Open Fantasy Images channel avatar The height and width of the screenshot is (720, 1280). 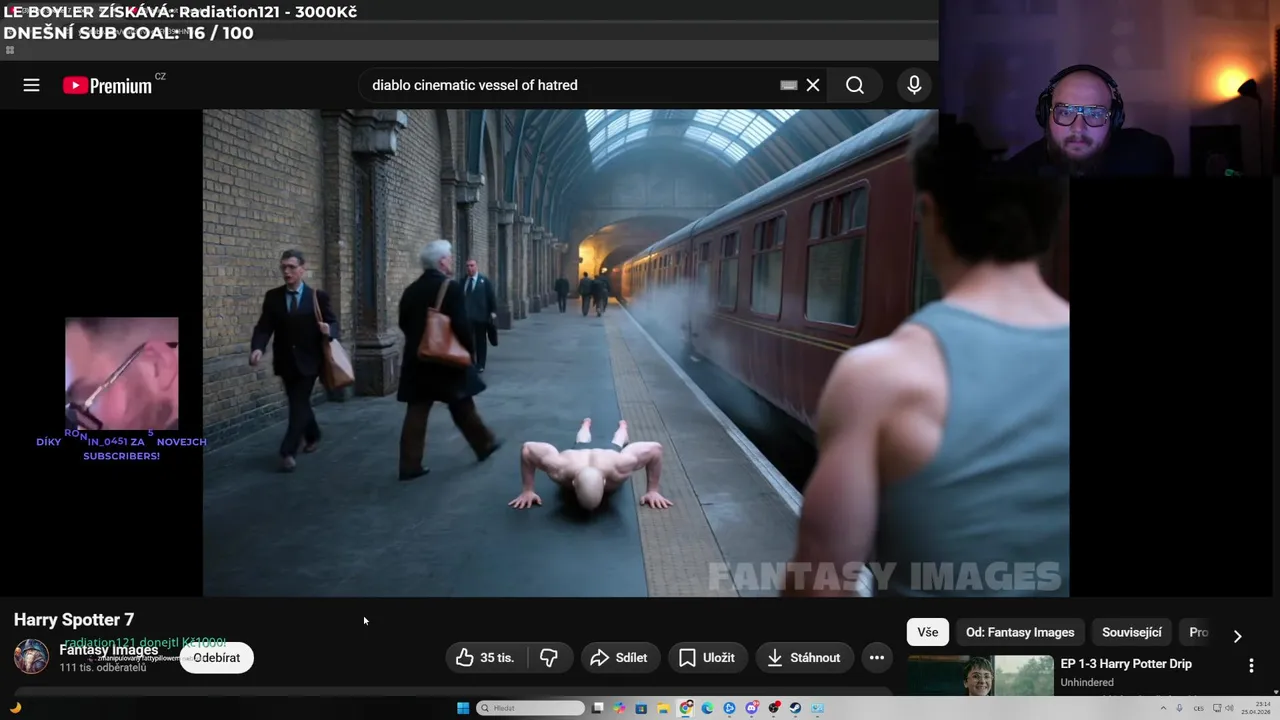[31, 657]
